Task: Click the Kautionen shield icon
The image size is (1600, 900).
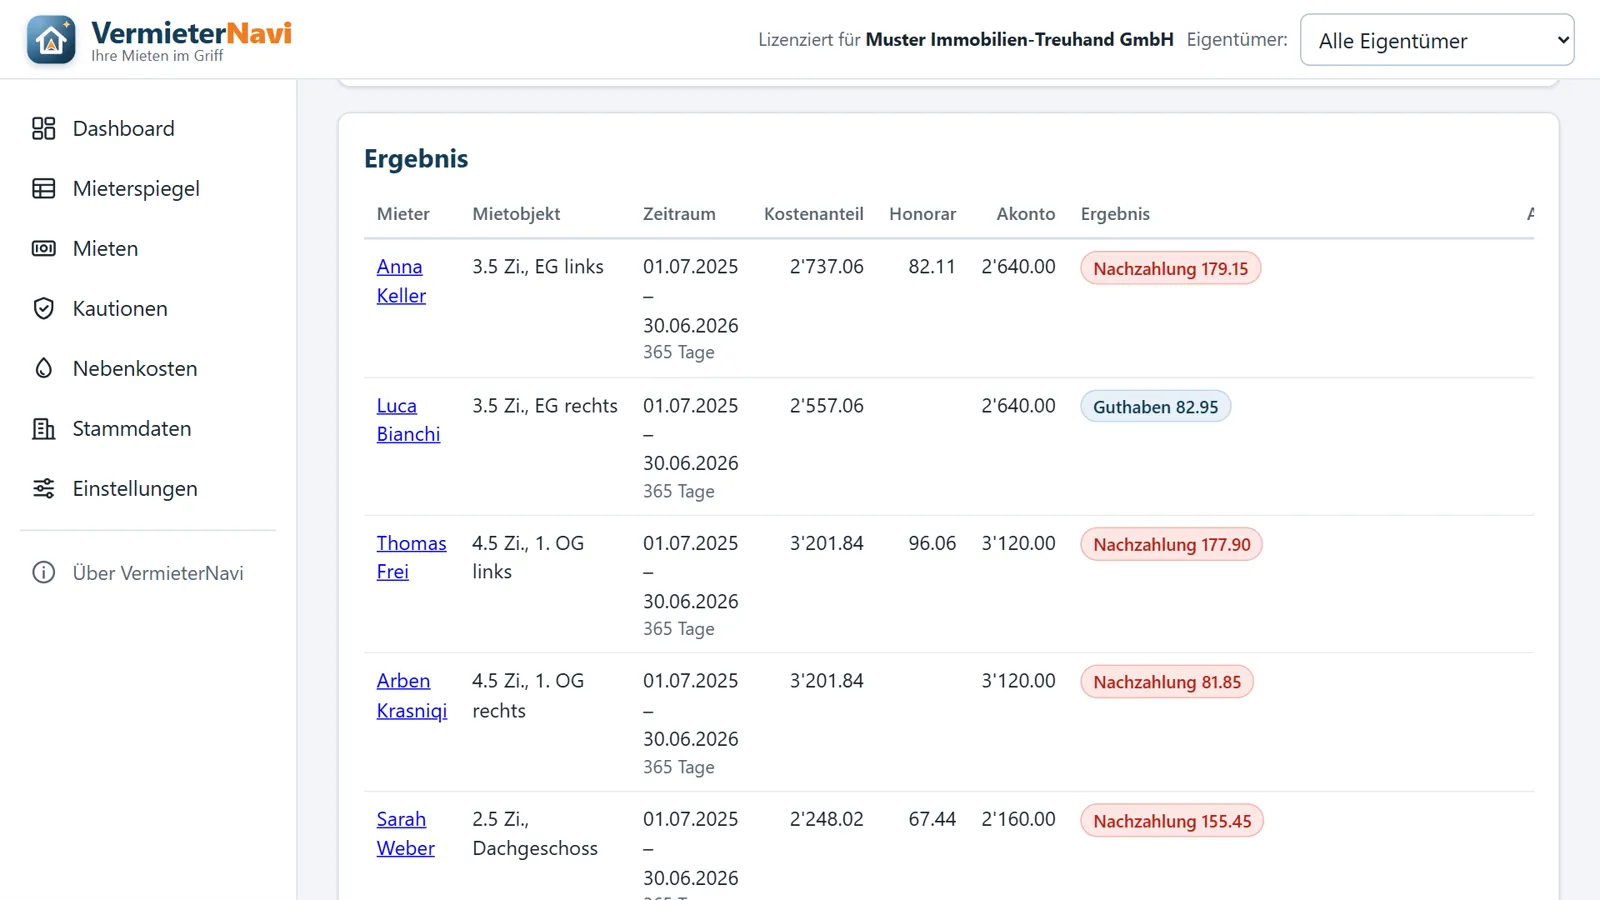Action: (x=44, y=308)
